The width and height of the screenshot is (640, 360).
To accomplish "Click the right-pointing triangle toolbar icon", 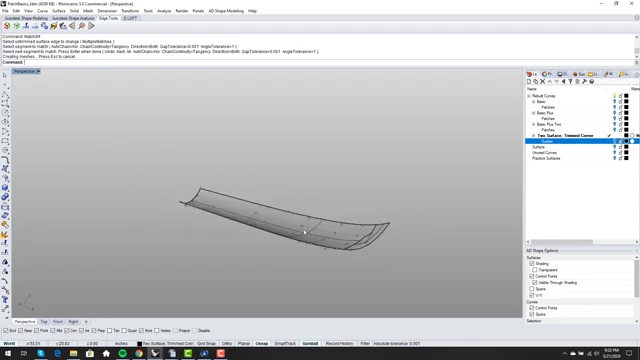I will coord(91,26).
